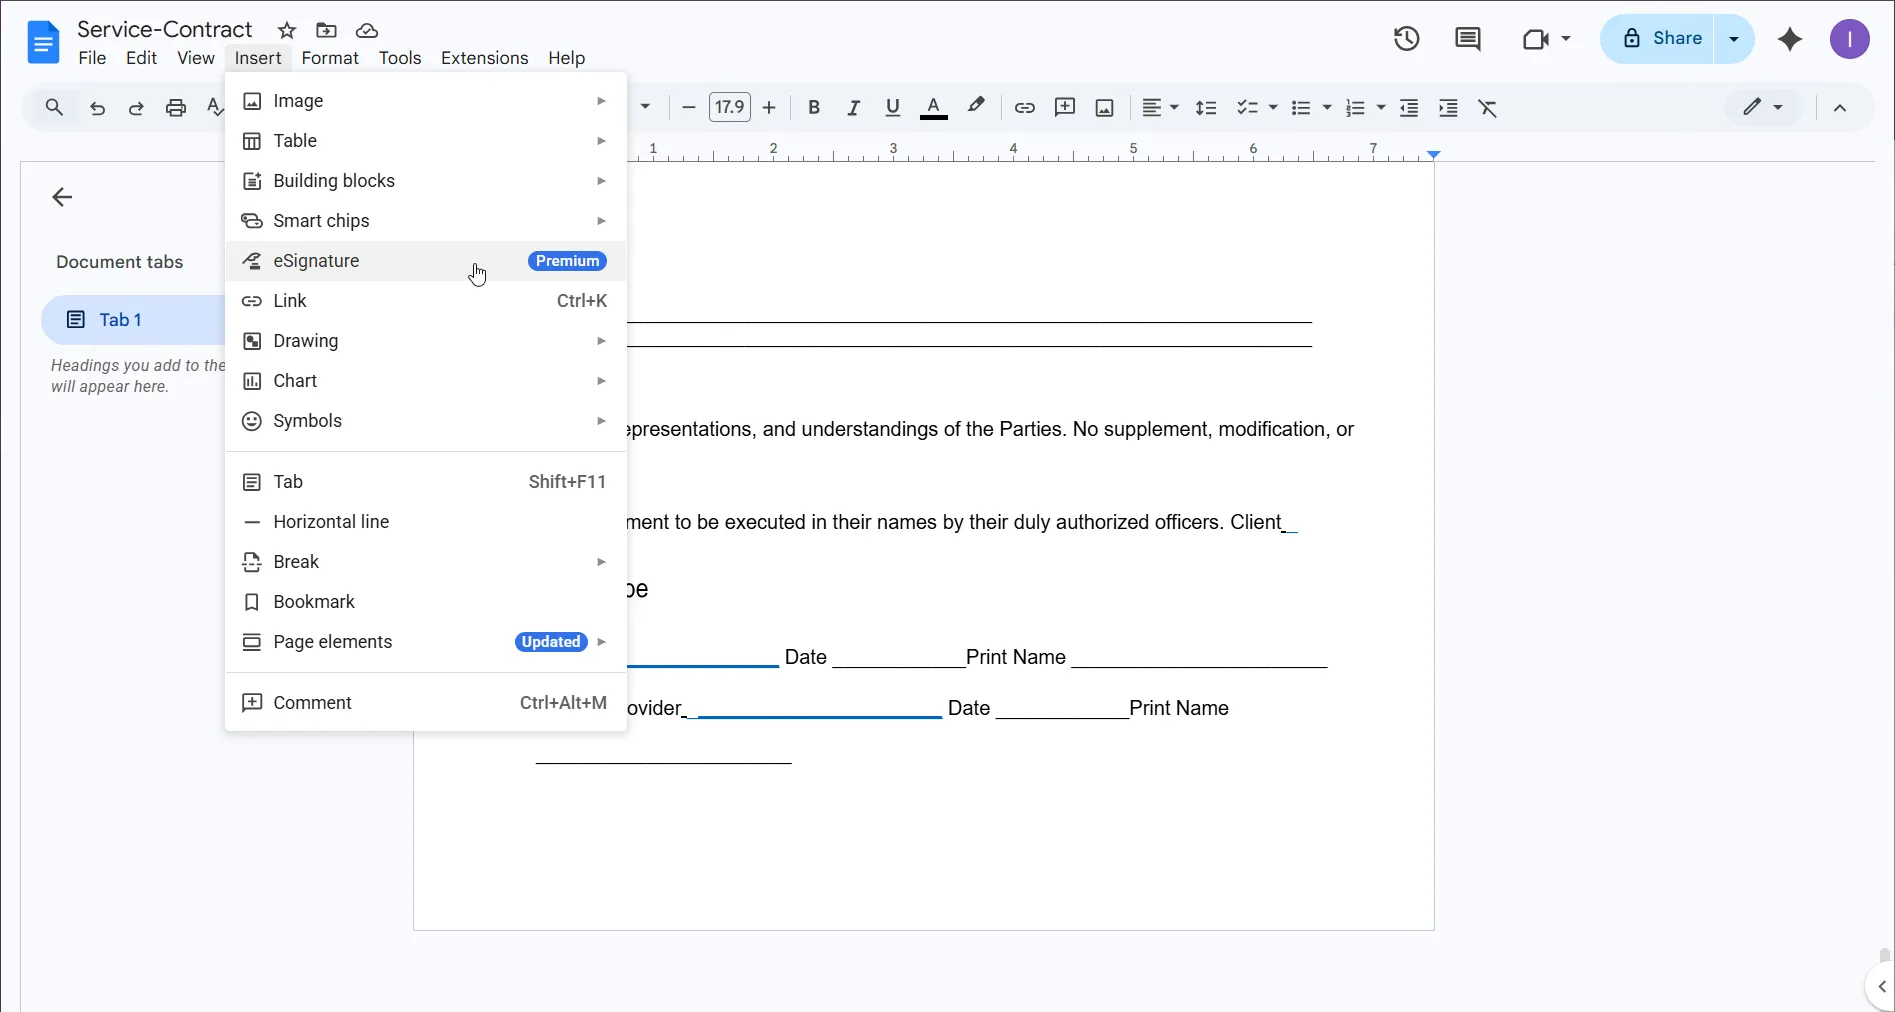Screen dimensions: 1895x1012
Task: Toggle the numbered list button
Action: pos(1355,108)
